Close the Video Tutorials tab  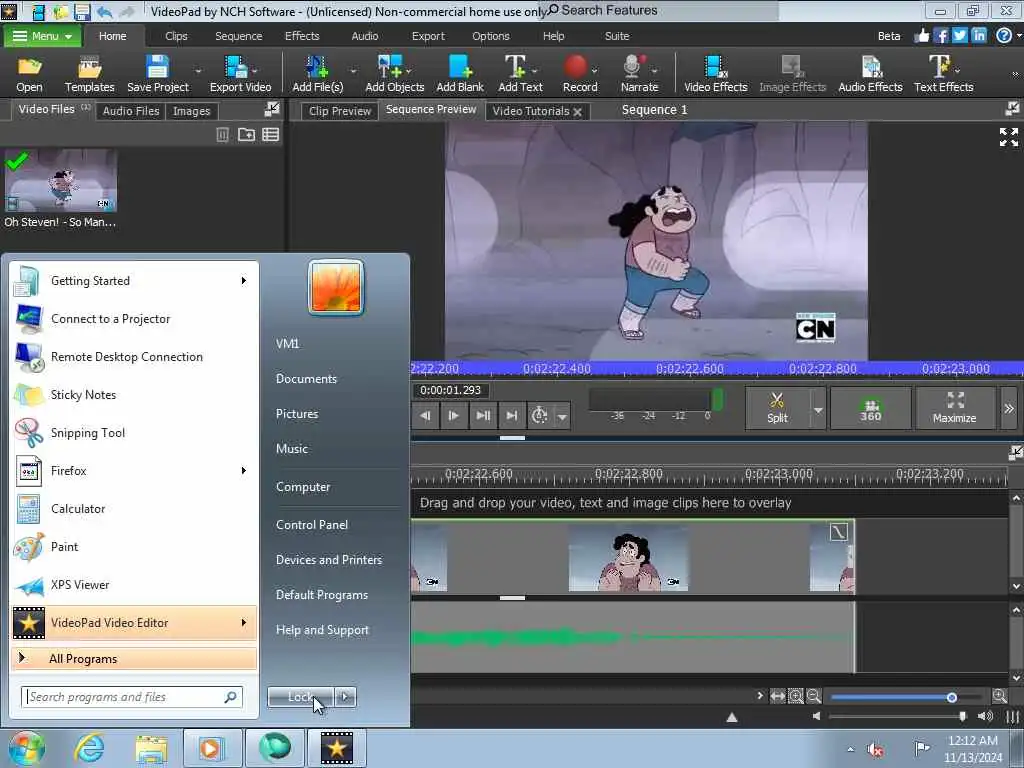(577, 112)
